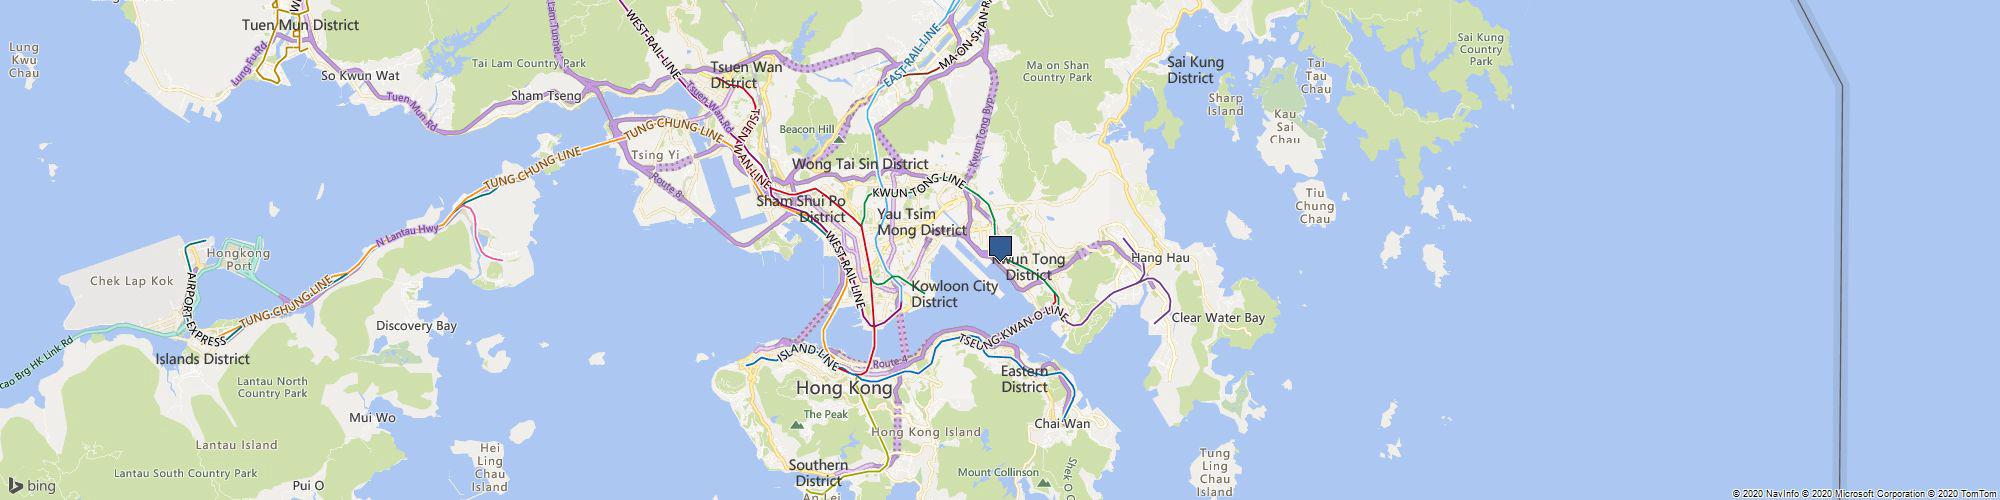Select the Sai Kung District label
The image size is (2000, 500).
[x=1195, y=70]
